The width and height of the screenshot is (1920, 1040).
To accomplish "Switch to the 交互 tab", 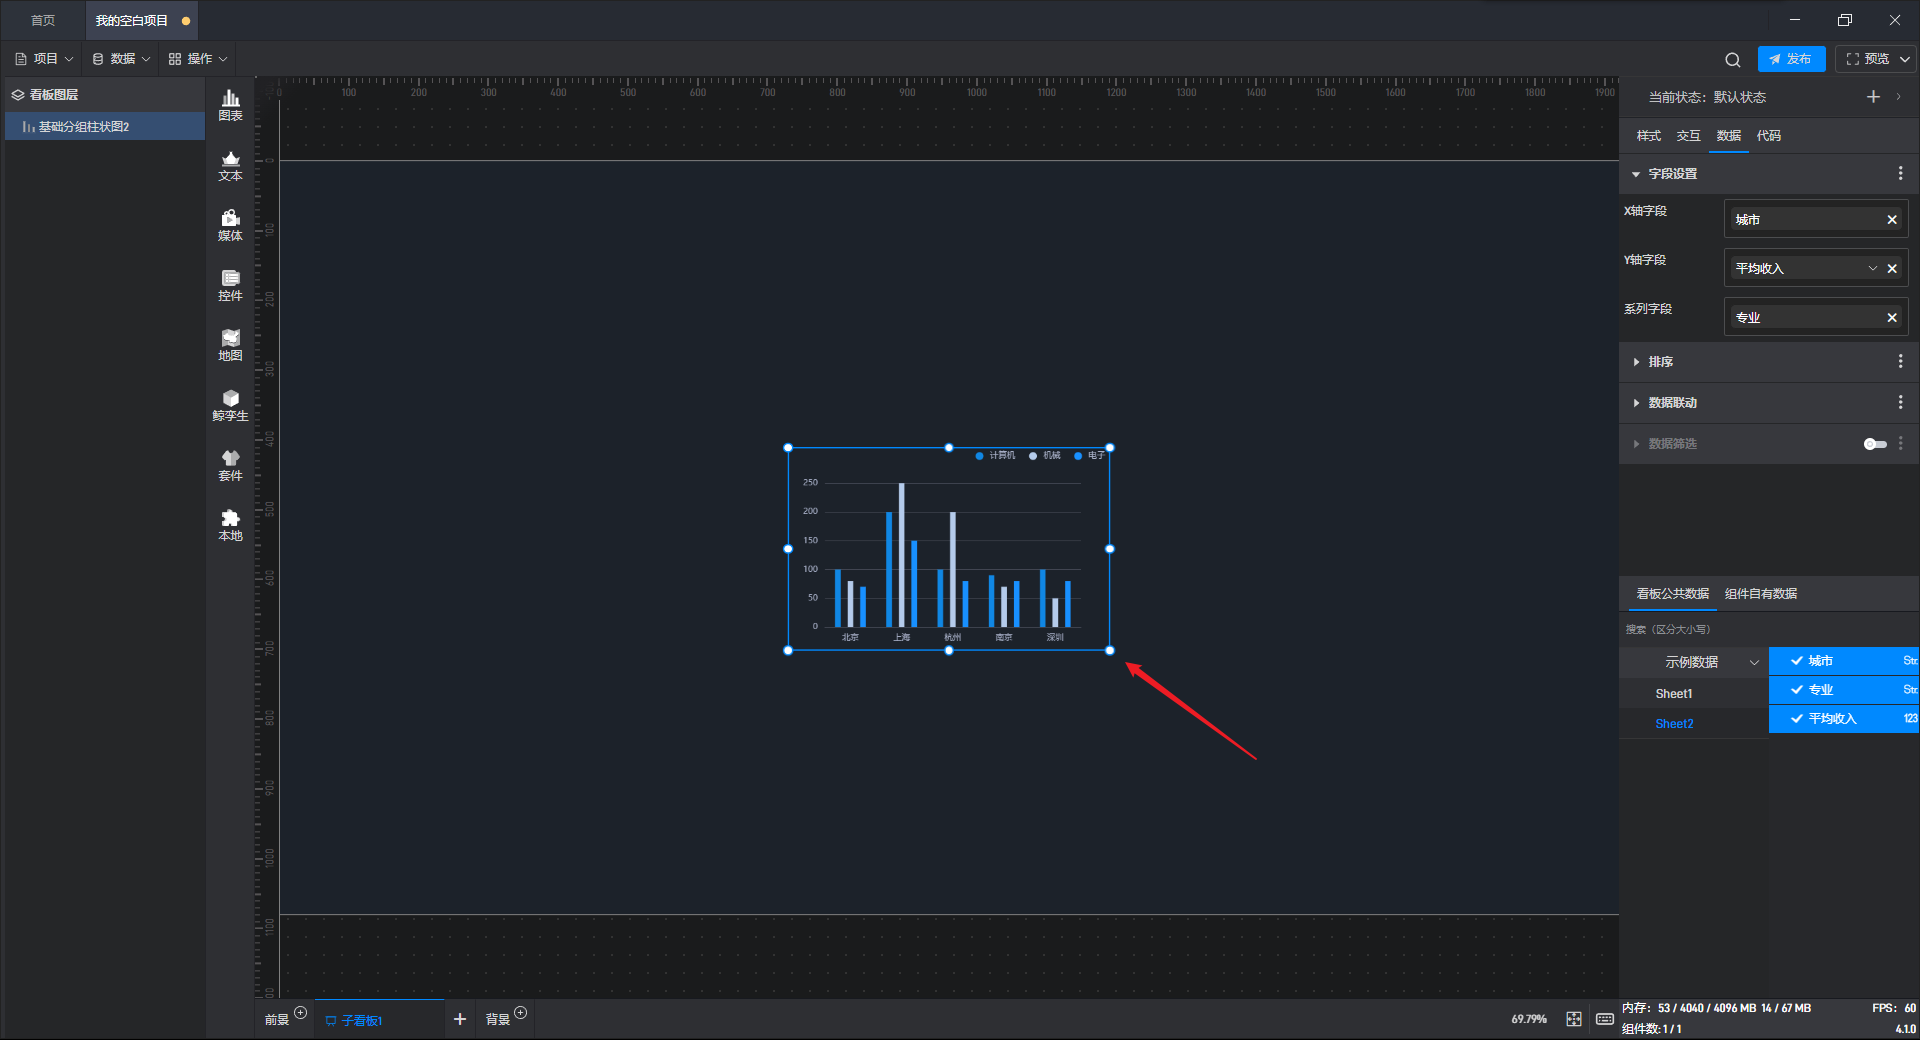I will (x=1688, y=136).
